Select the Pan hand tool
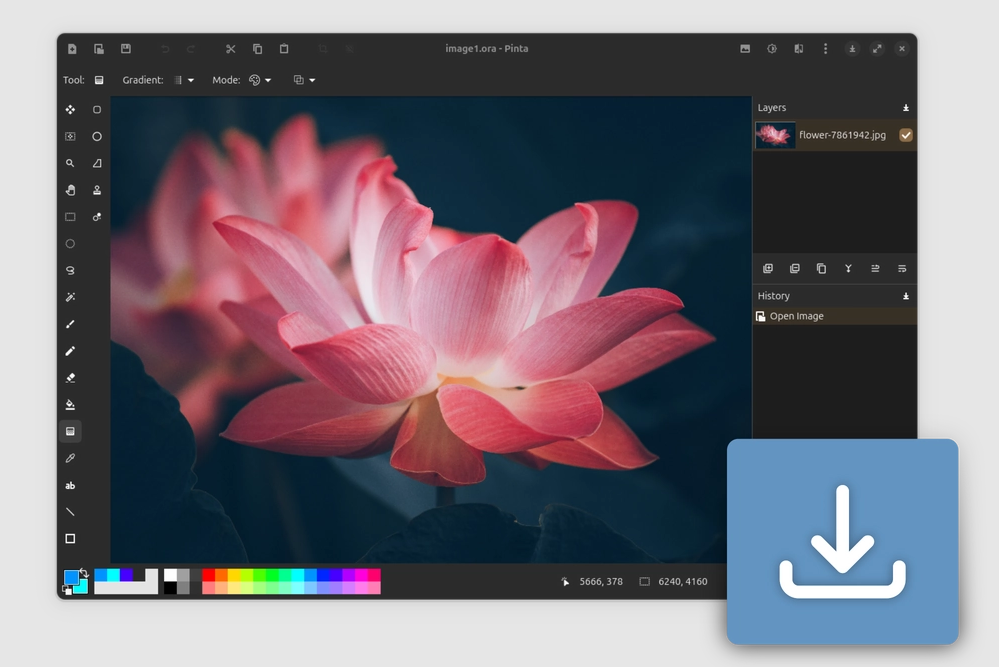Image resolution: width=999 pixels, height=667 pixels. (x=70, y=190)
